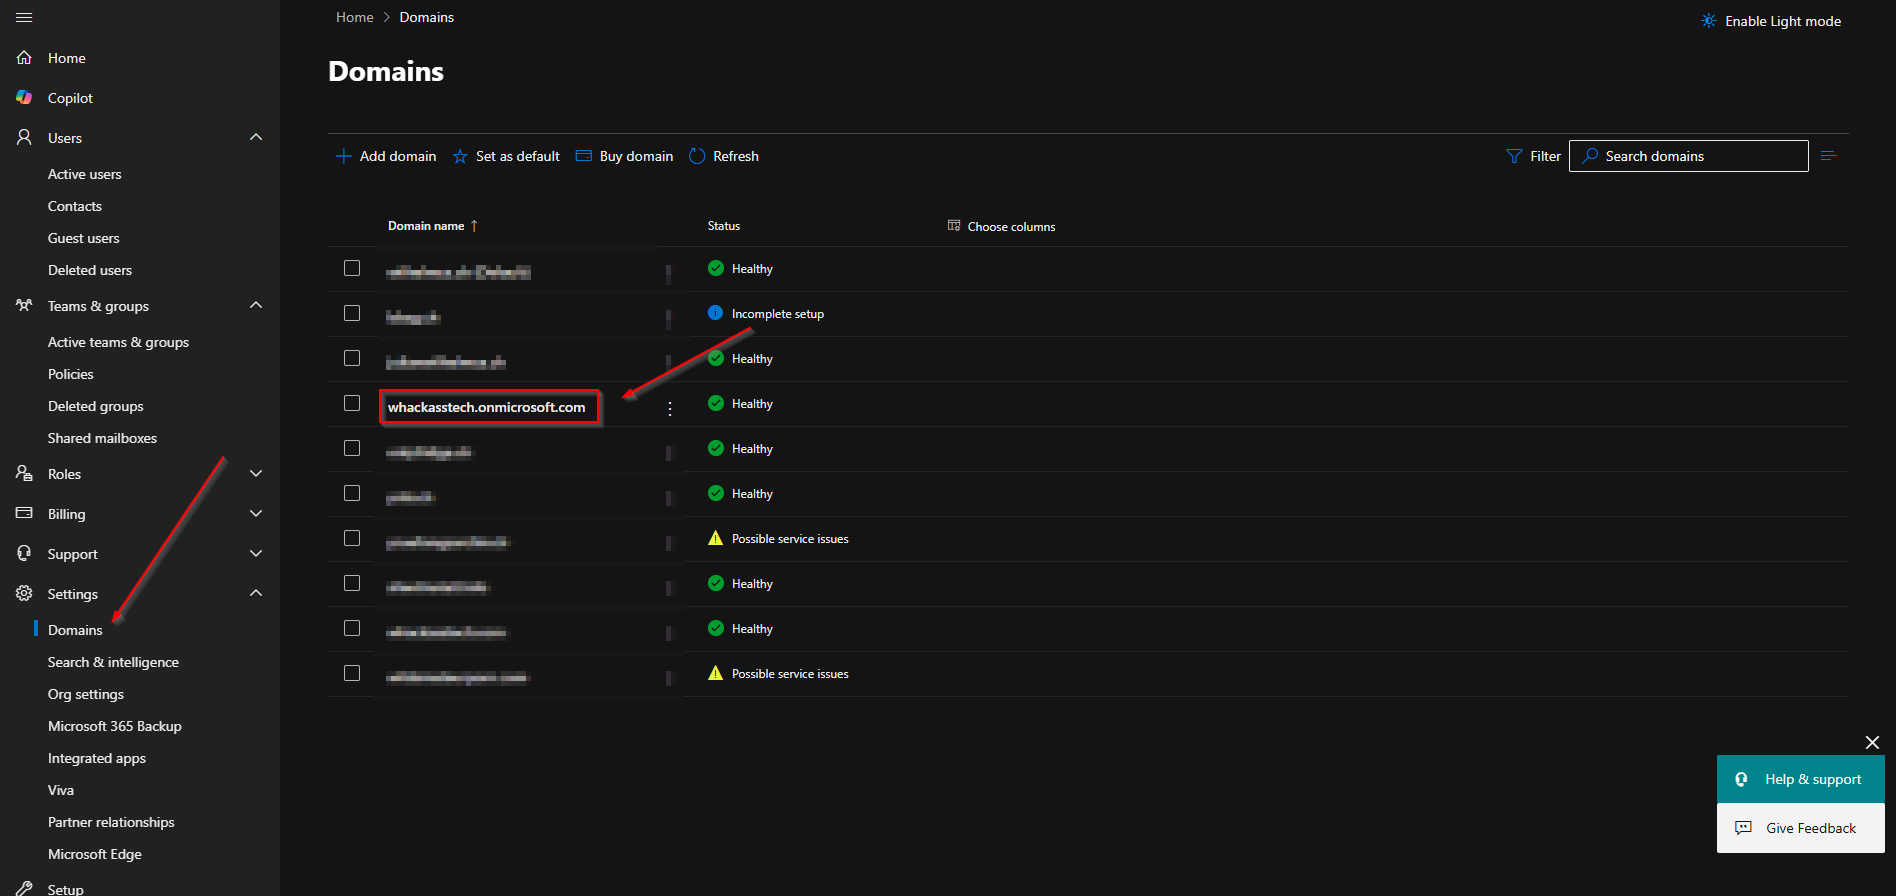Screen dimensions: 1896x896
Task: Open Microsoft 365 Backup in sidebar
Action: pos(115,726)
